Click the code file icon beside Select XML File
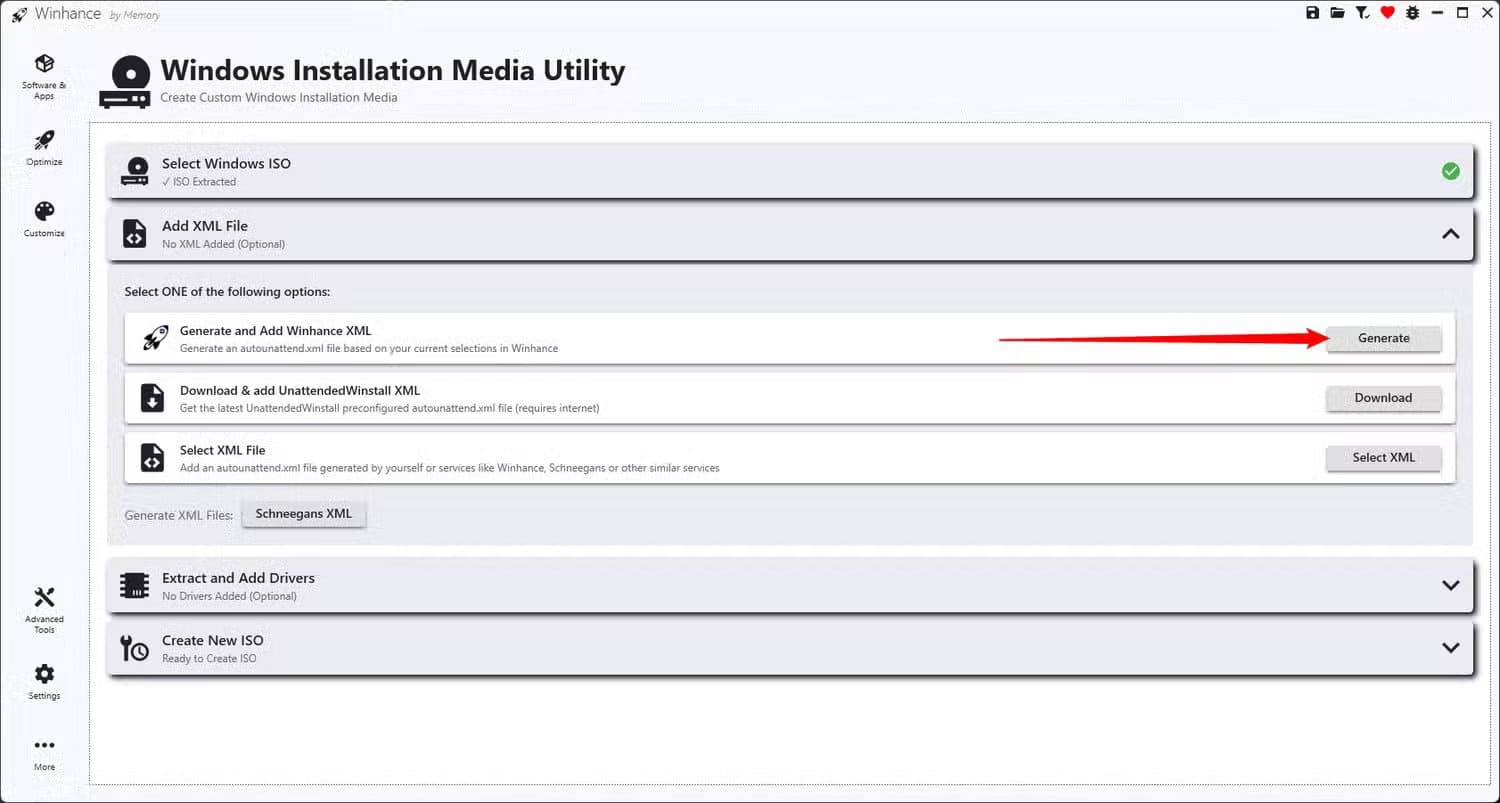Viewport: 1500px width, 803px height. 152,458
